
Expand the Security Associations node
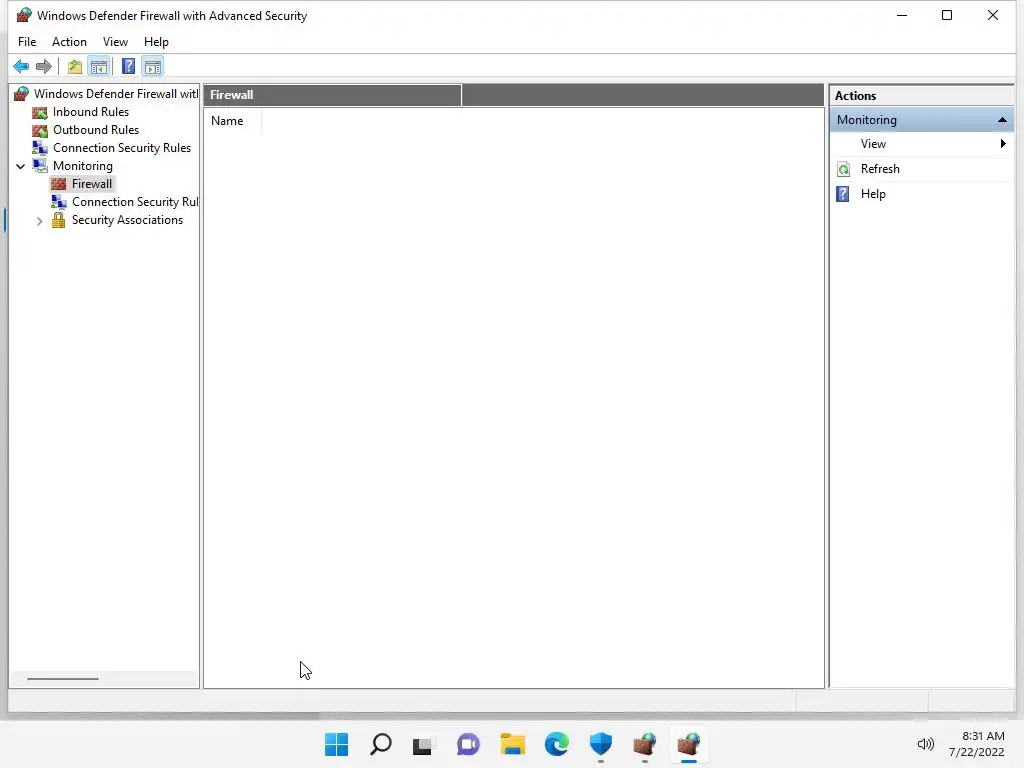coord(39,221)
